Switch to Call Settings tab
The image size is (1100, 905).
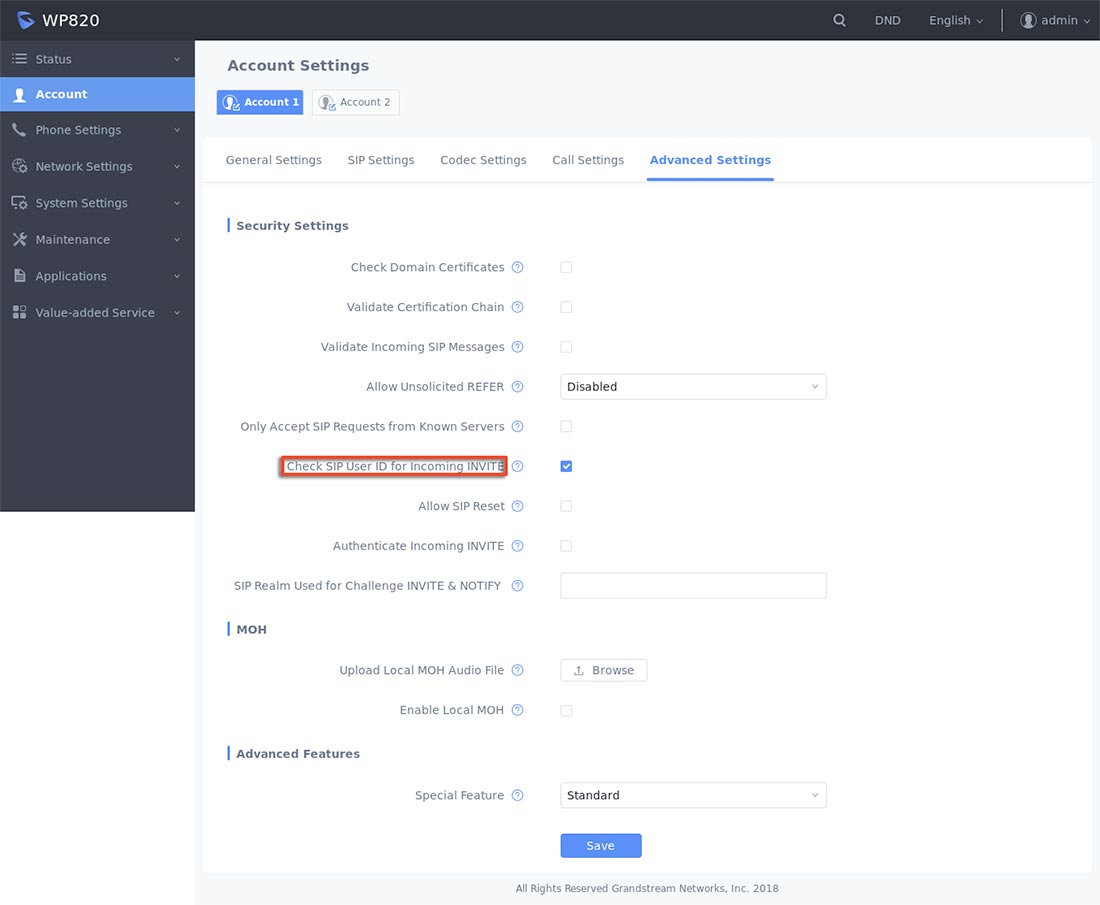click(x=588, y=160)
